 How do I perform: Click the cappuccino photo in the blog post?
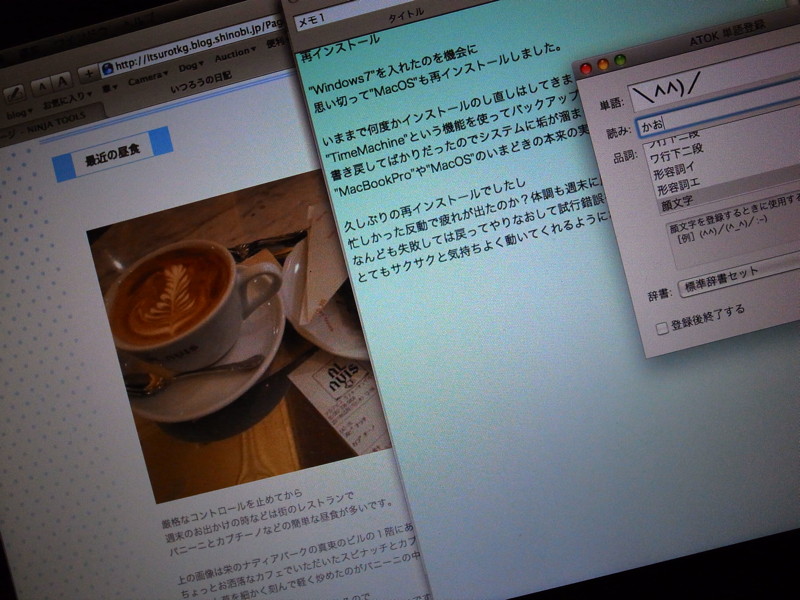click(x=240, y=337)
